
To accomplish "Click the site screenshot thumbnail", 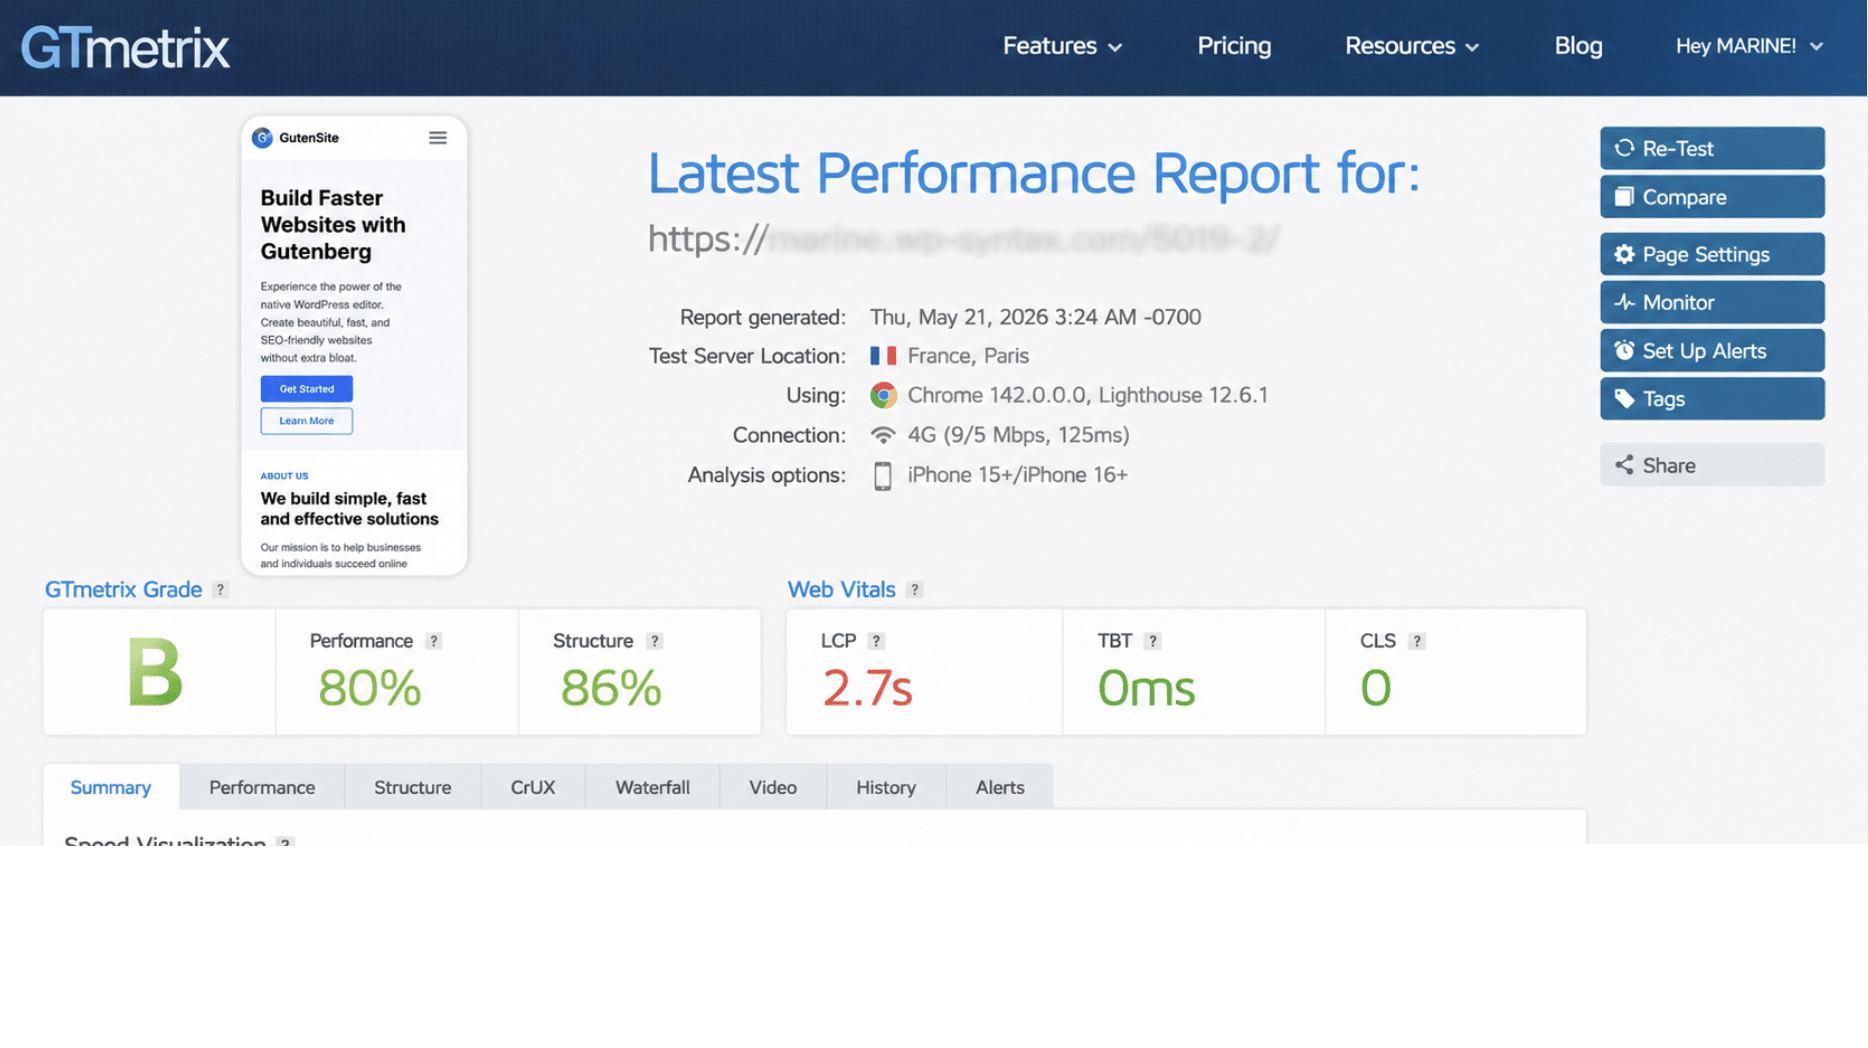I will click(x=354, y=345).
